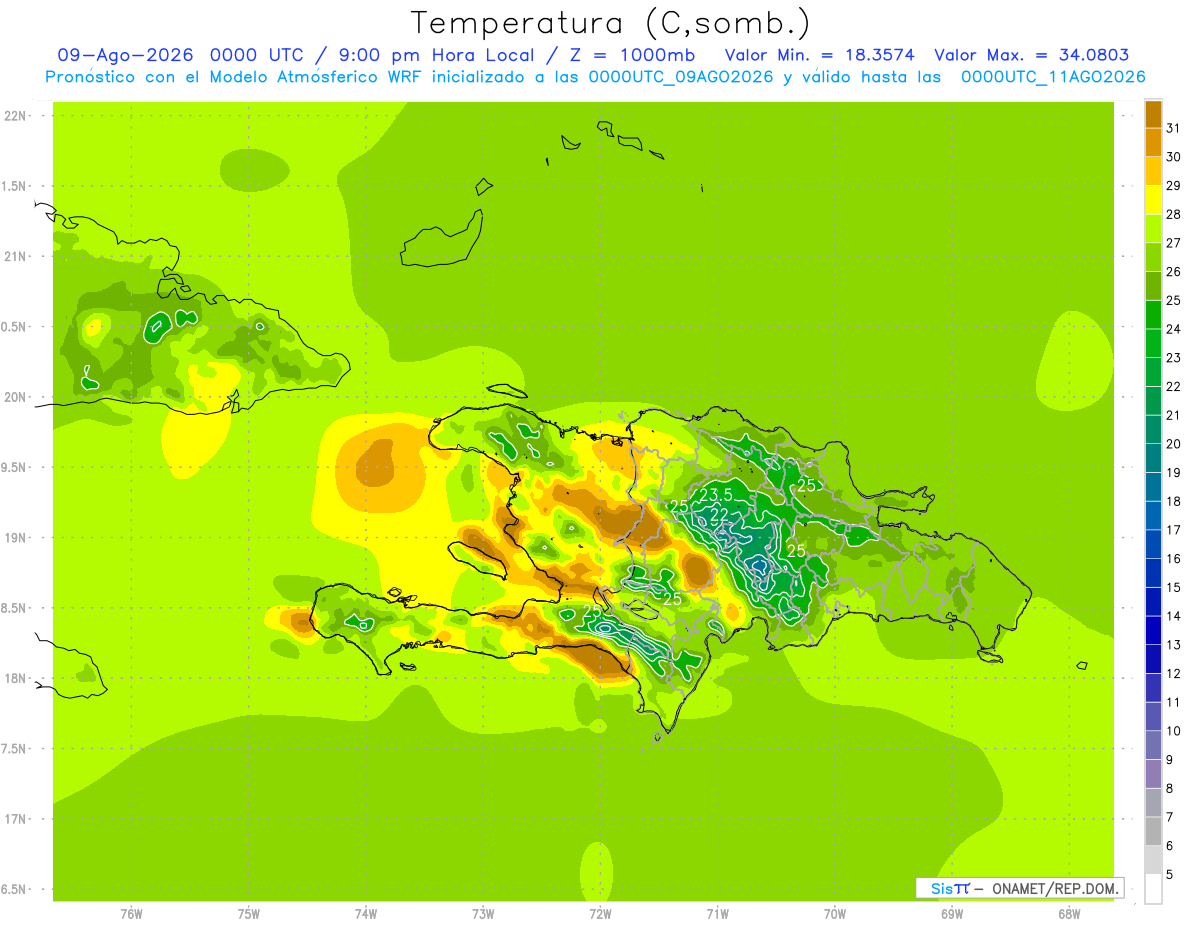Click the blue colorbar swatch between 16 and 17

tap(1153, 545)
